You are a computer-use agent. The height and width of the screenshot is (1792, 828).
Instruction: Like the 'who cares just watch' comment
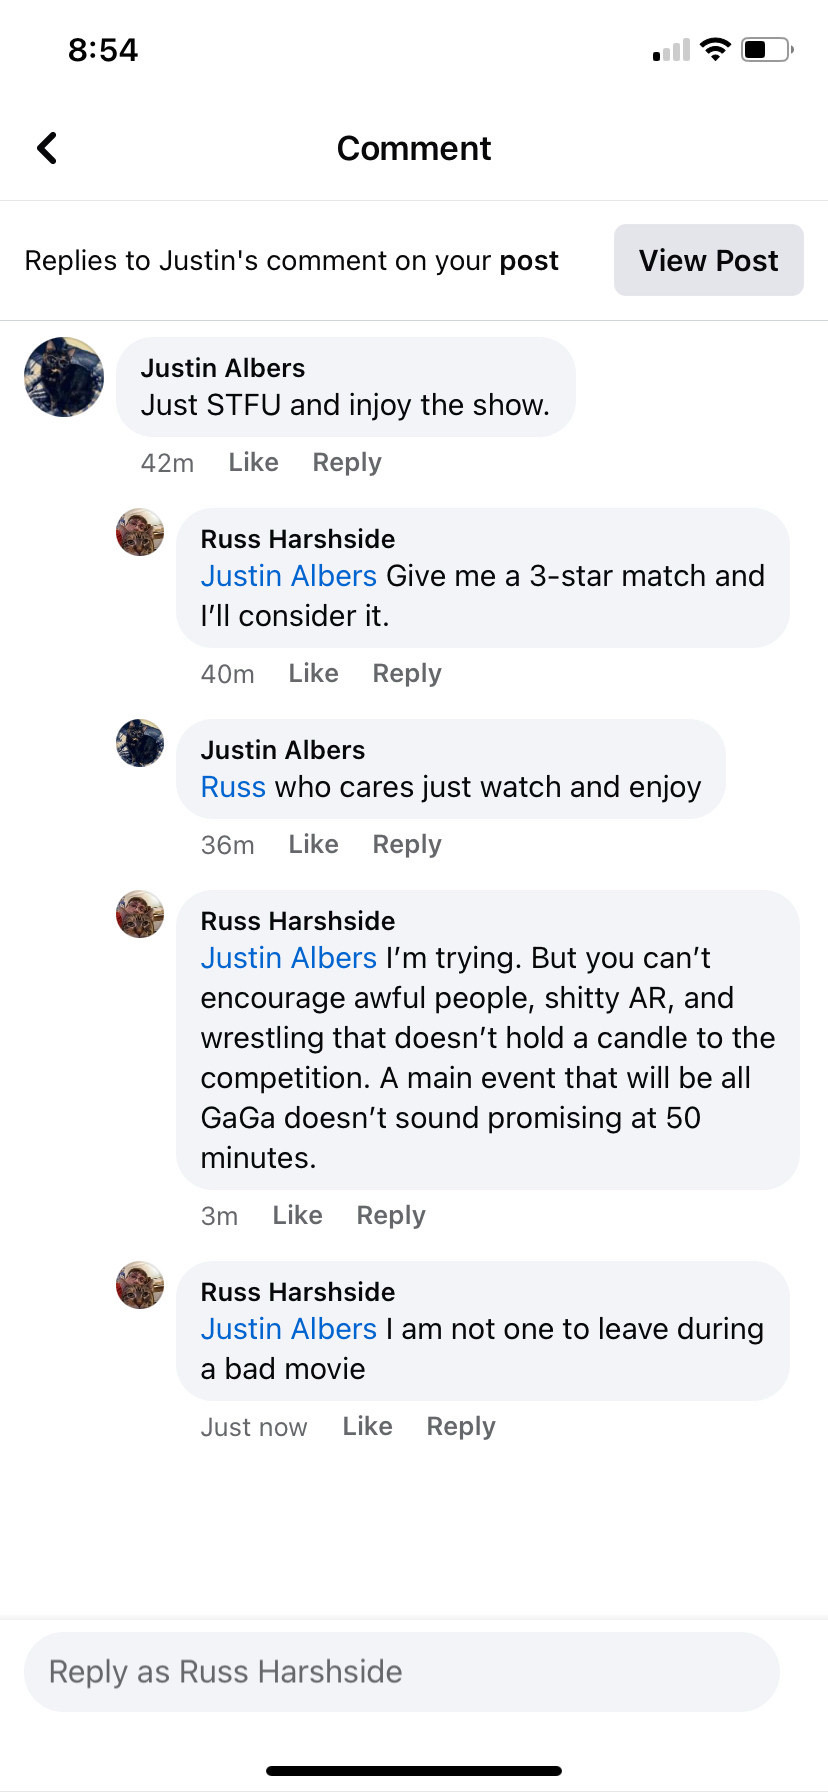[x=313, y=844]
